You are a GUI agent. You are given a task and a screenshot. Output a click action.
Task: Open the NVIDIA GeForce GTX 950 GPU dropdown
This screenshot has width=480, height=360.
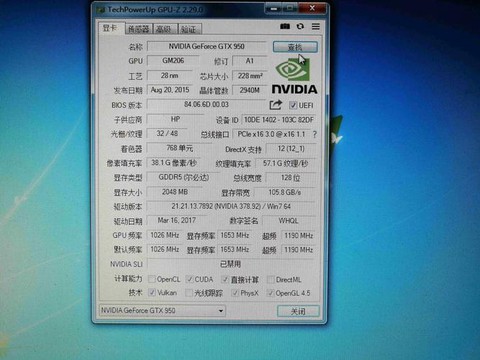(x=162, y=311)
